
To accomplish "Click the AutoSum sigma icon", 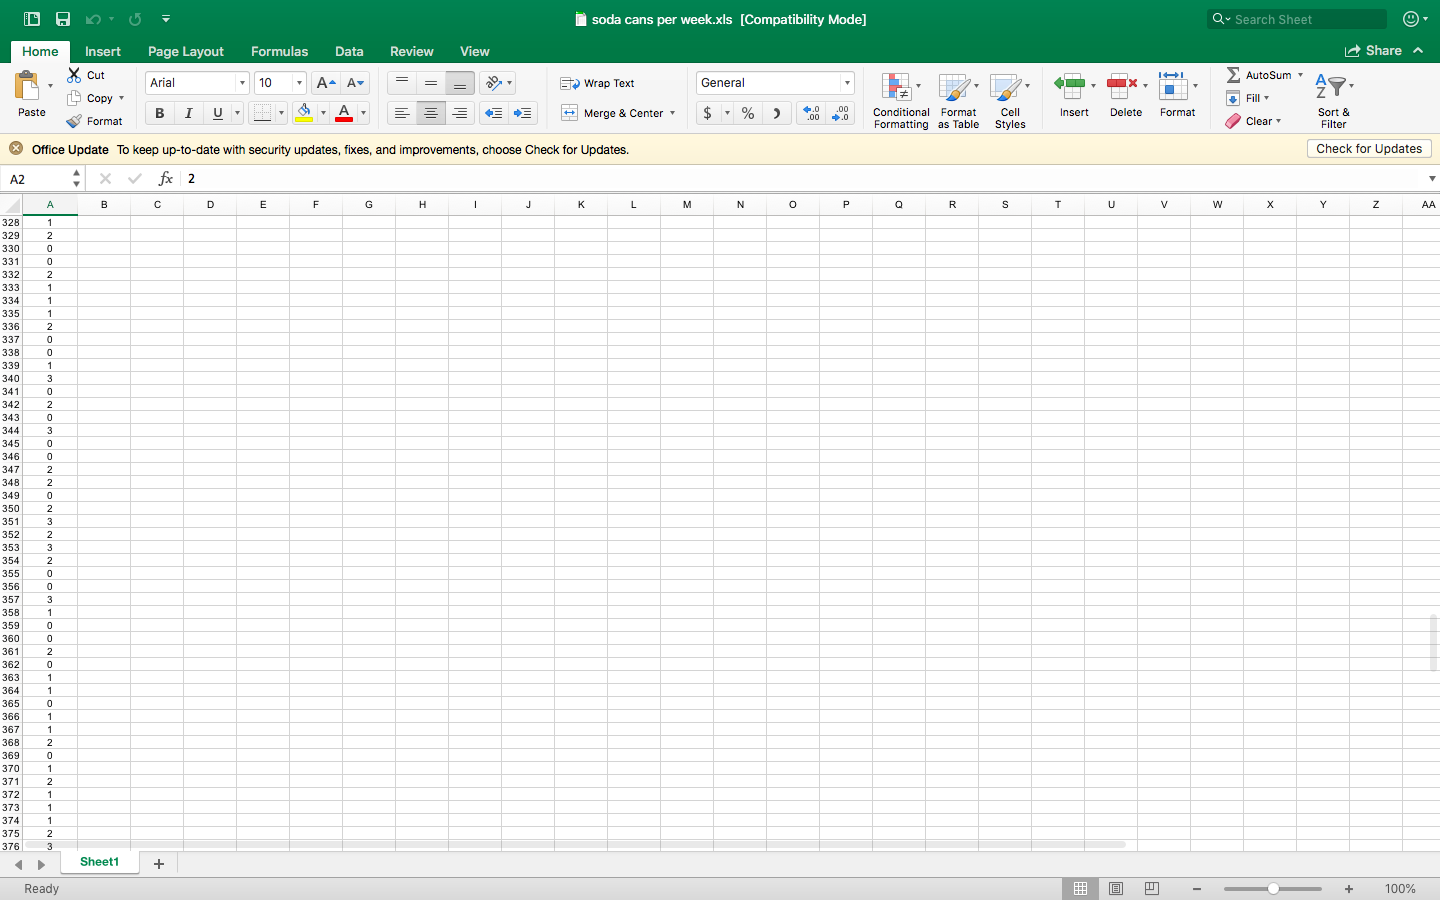I will [x=1234, y=75].
